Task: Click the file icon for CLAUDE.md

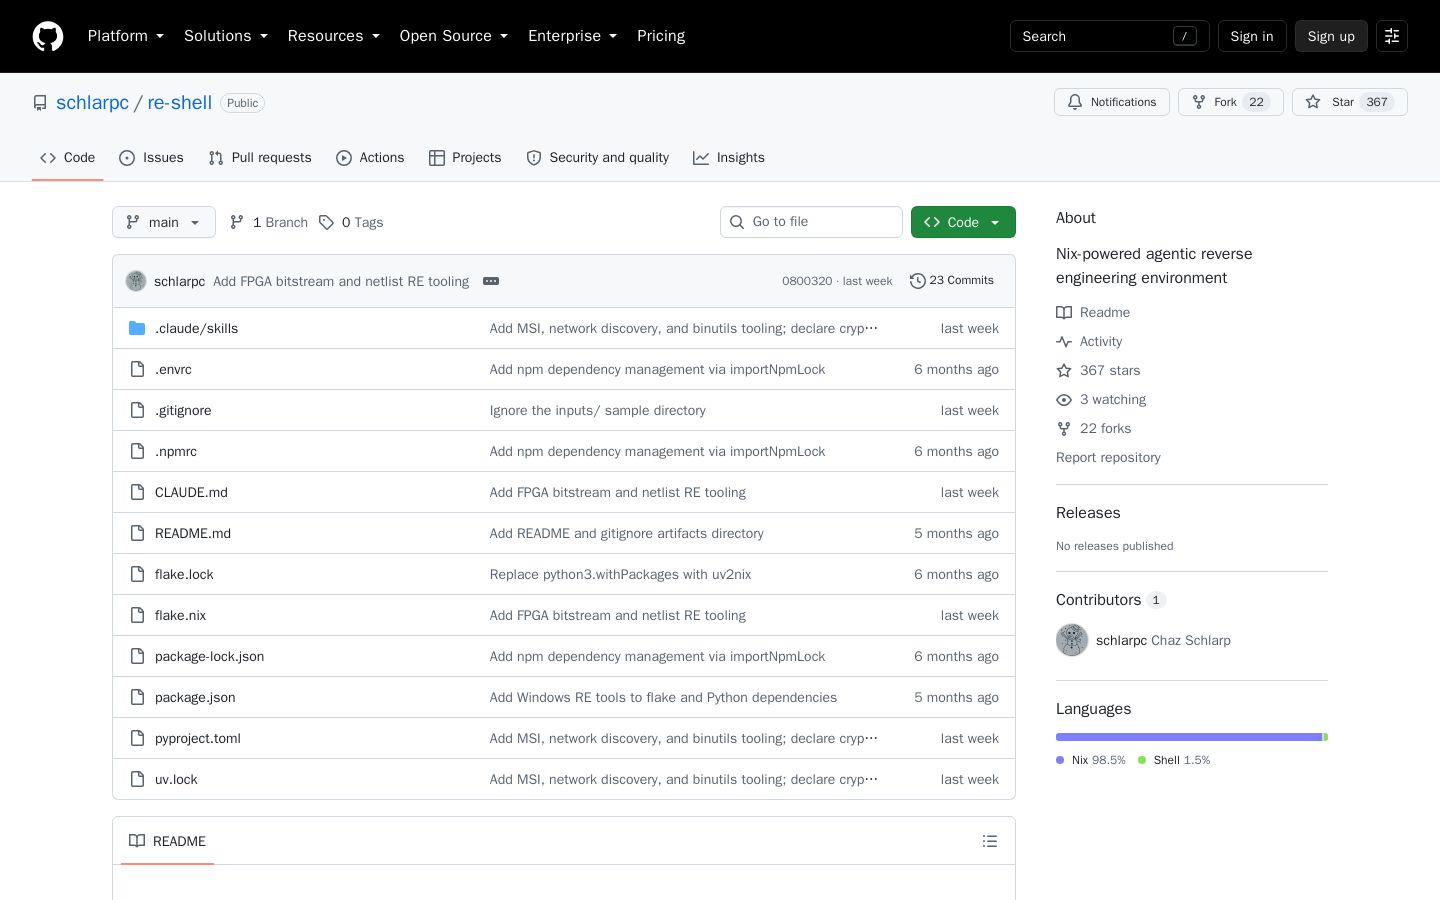Action: click(137, 492)
